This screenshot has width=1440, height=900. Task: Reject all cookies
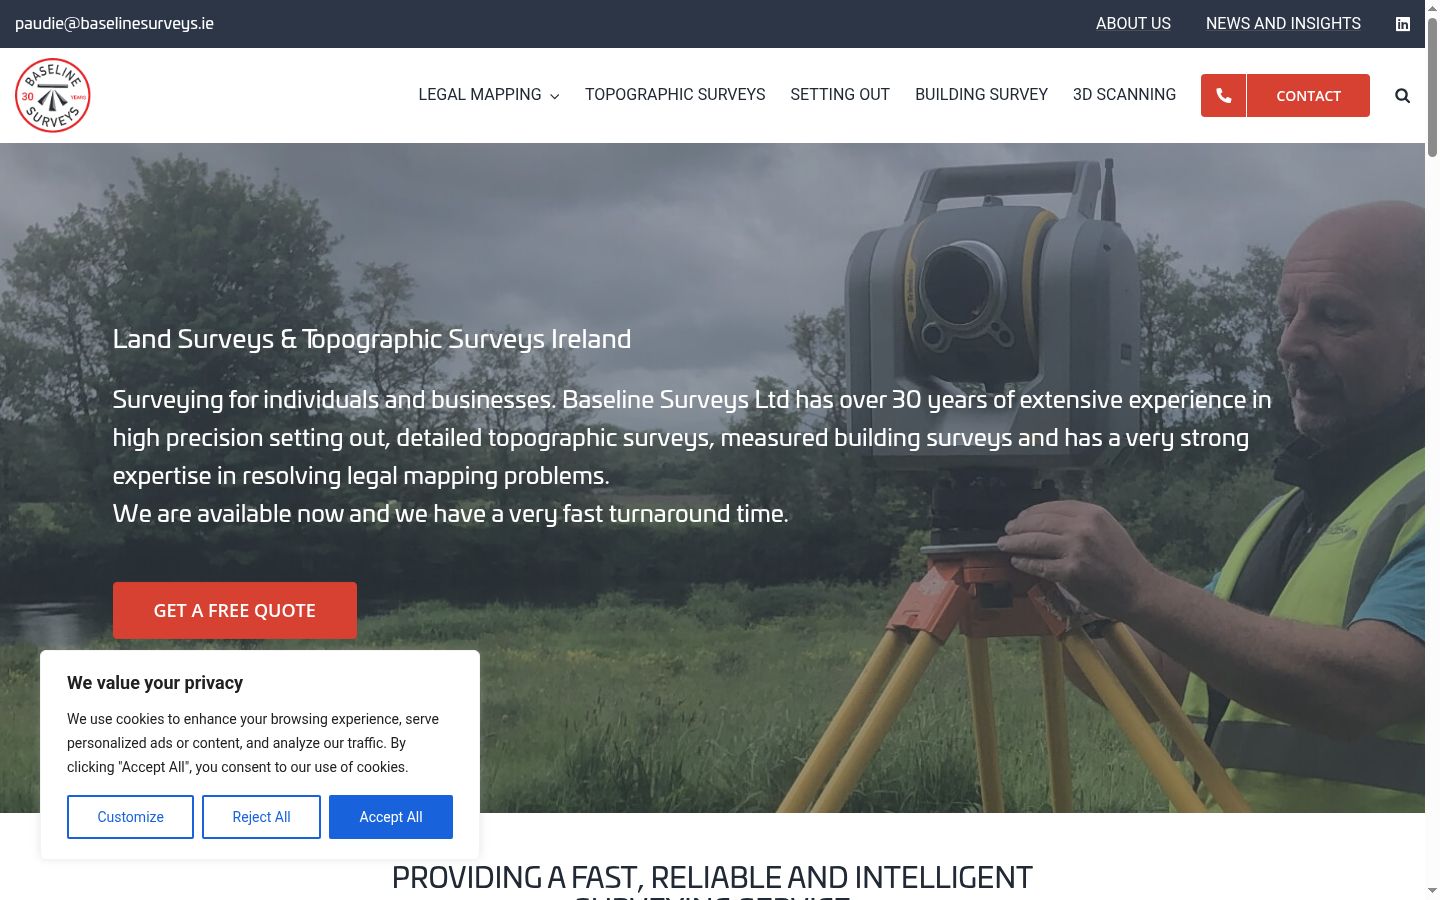261,817
